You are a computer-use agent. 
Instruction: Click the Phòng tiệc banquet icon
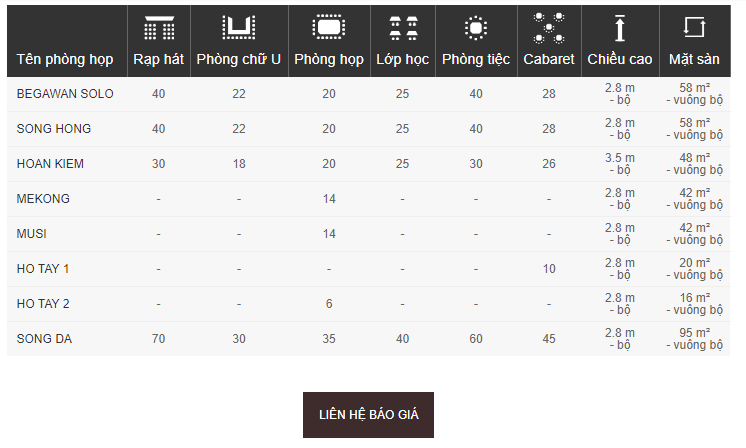[x=476, y=27]
